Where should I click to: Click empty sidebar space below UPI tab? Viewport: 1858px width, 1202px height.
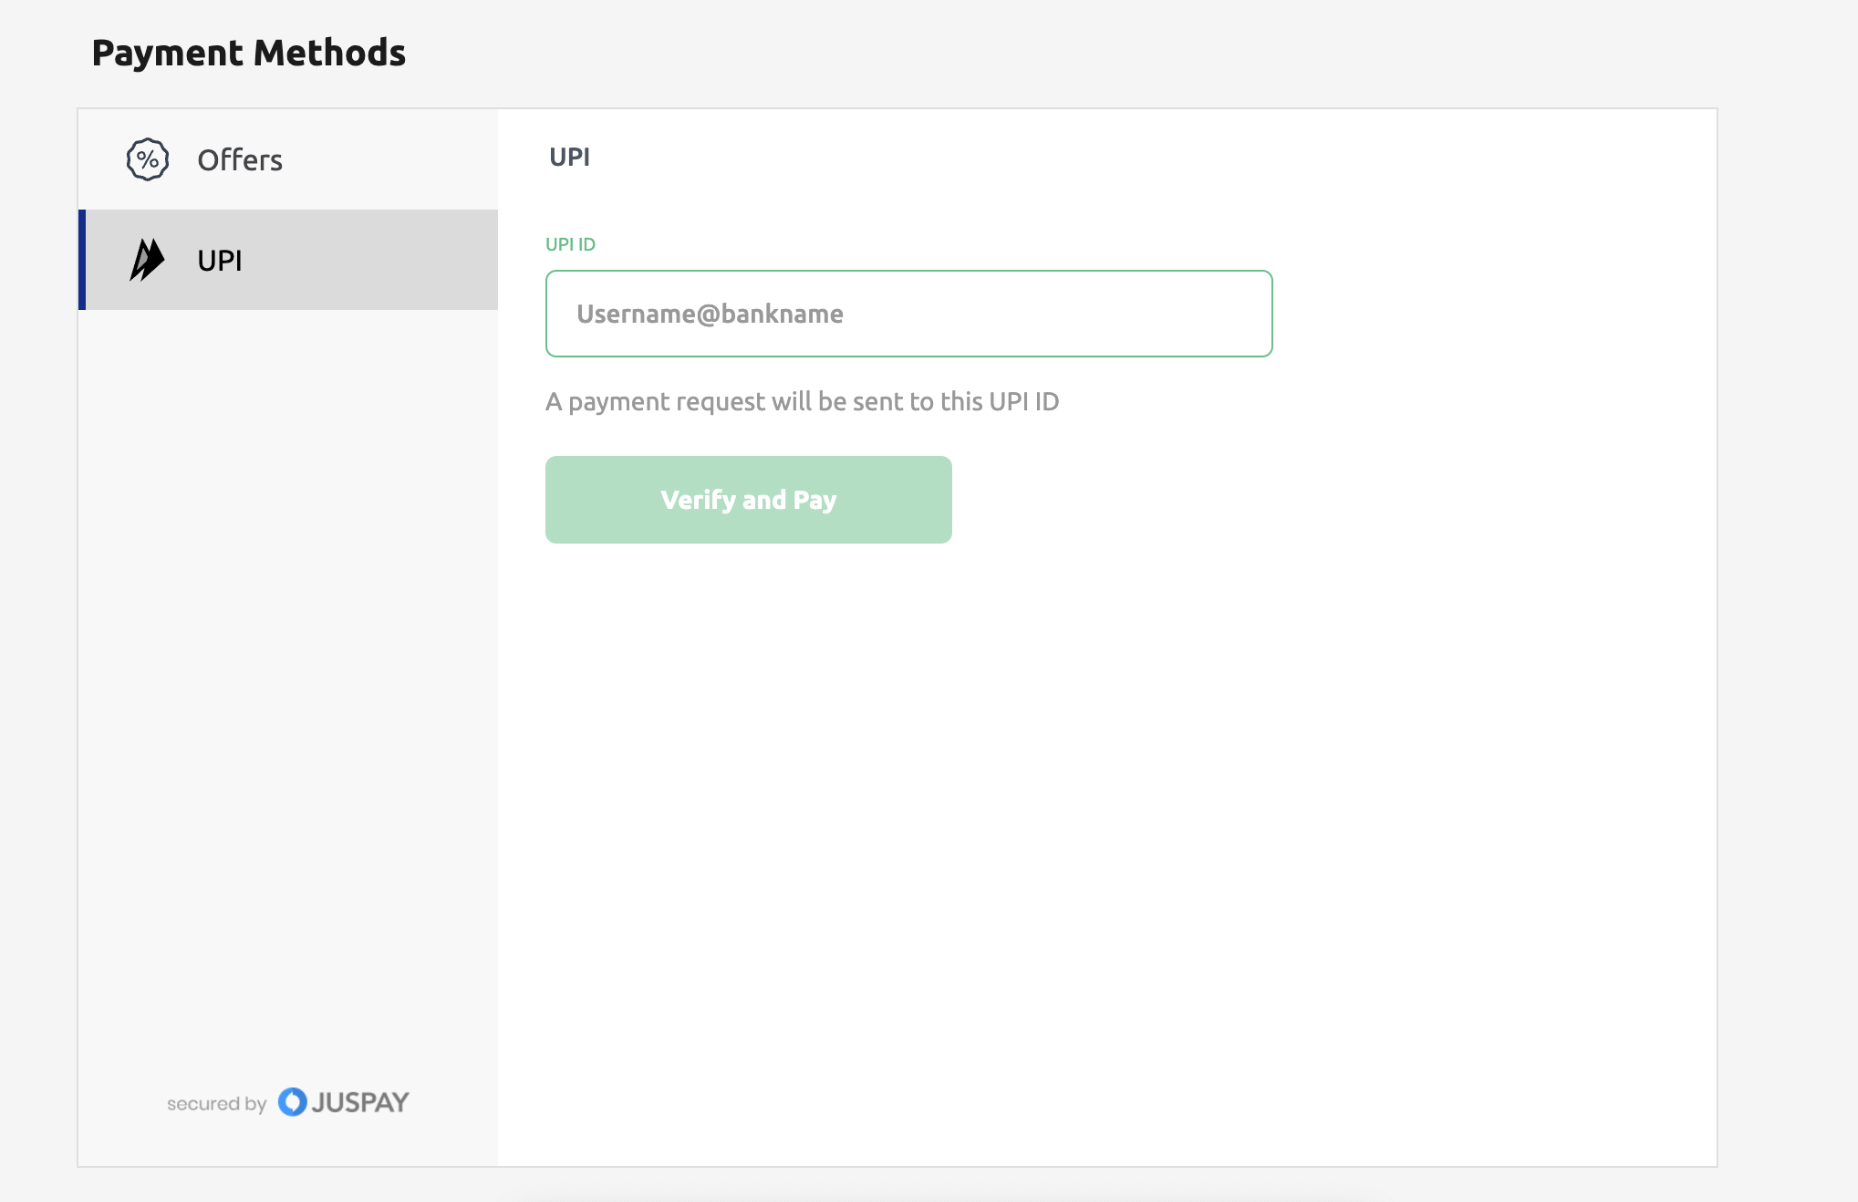tap(288, 650)
